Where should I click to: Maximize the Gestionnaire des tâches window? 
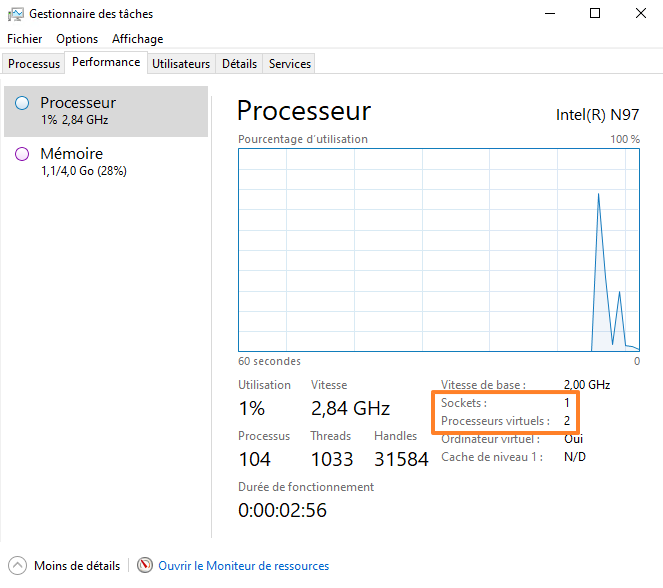click(x=595, y=14)
